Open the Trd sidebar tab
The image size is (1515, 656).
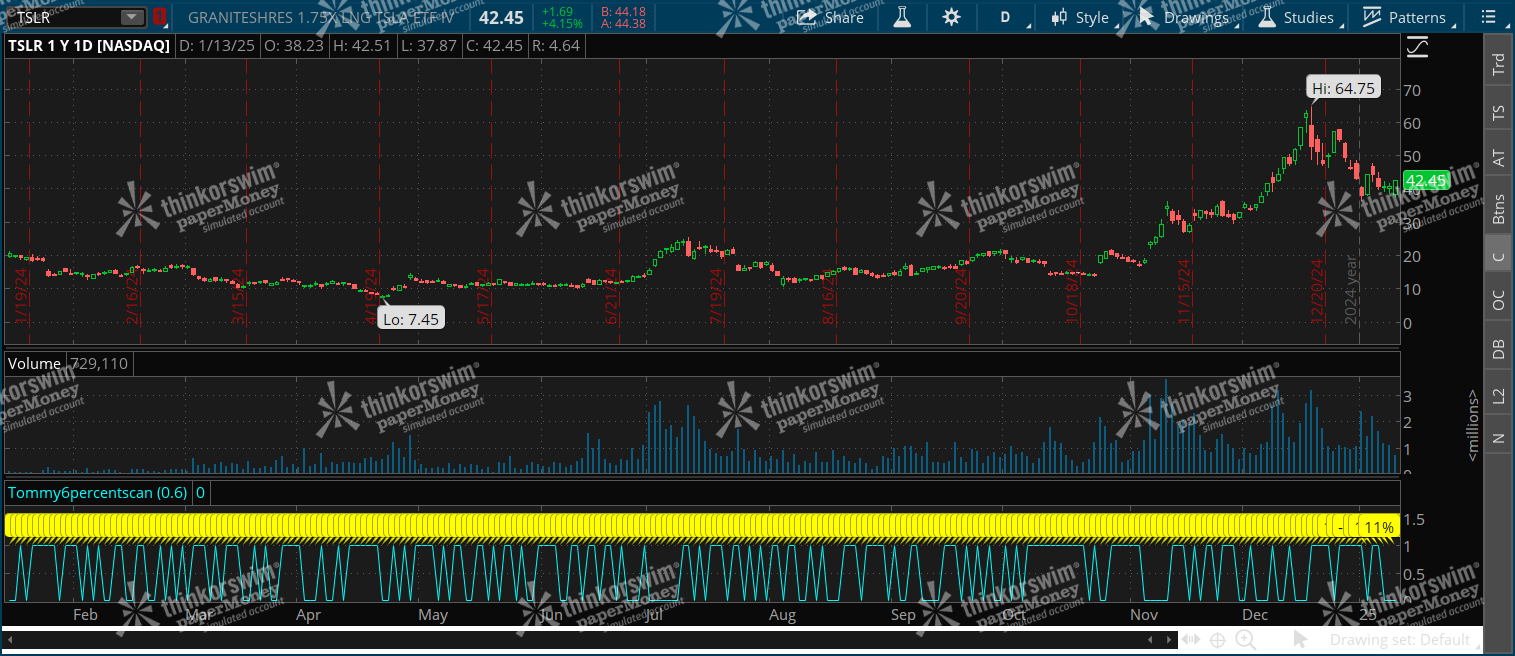[1498, 65]
